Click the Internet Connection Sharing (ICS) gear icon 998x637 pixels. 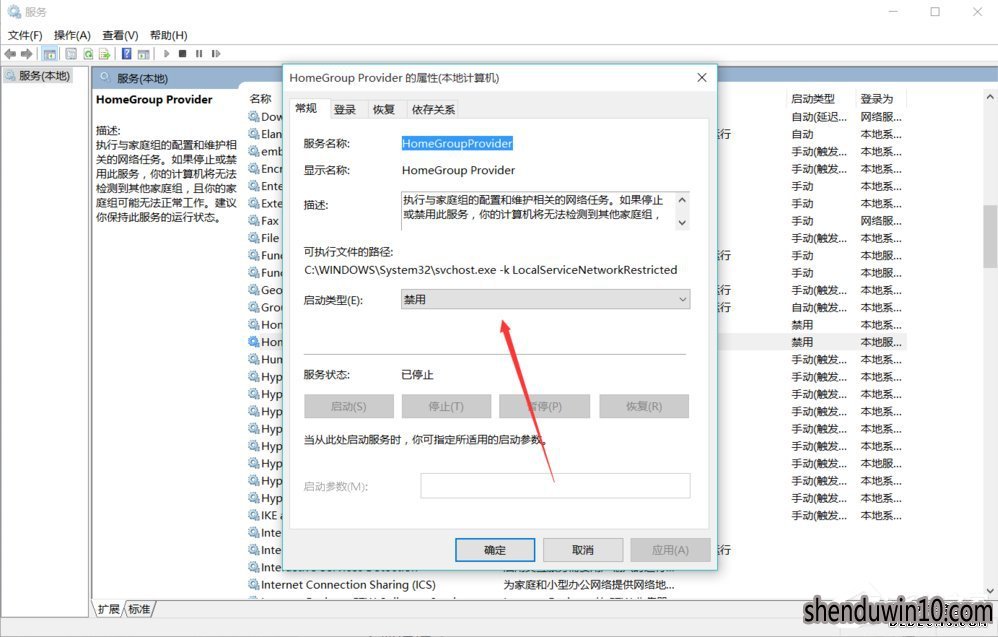click(x=254, y=584)
